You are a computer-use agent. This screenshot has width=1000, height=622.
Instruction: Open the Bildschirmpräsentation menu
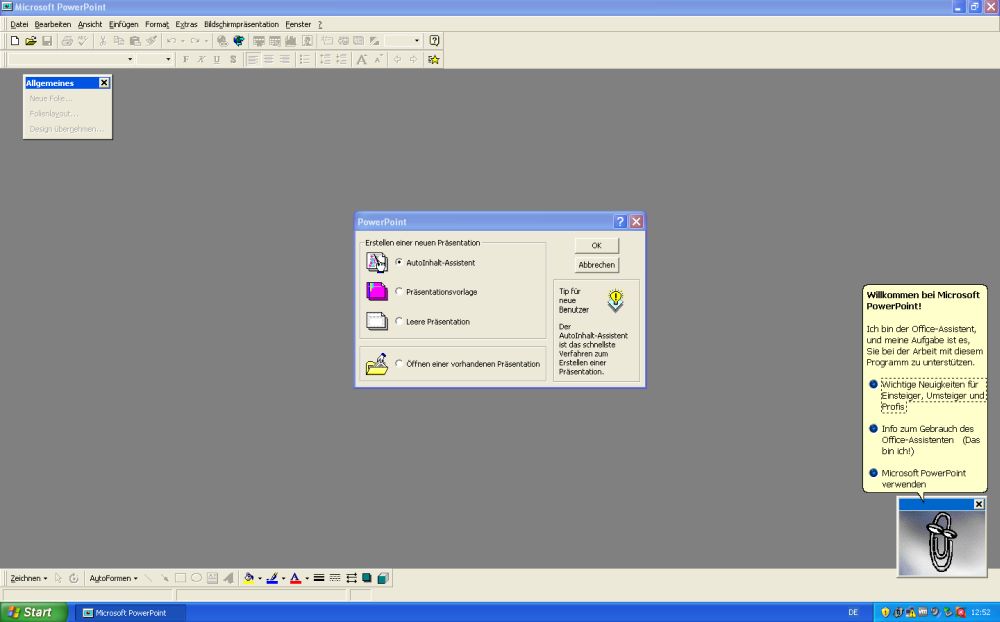tap(242, 24)
